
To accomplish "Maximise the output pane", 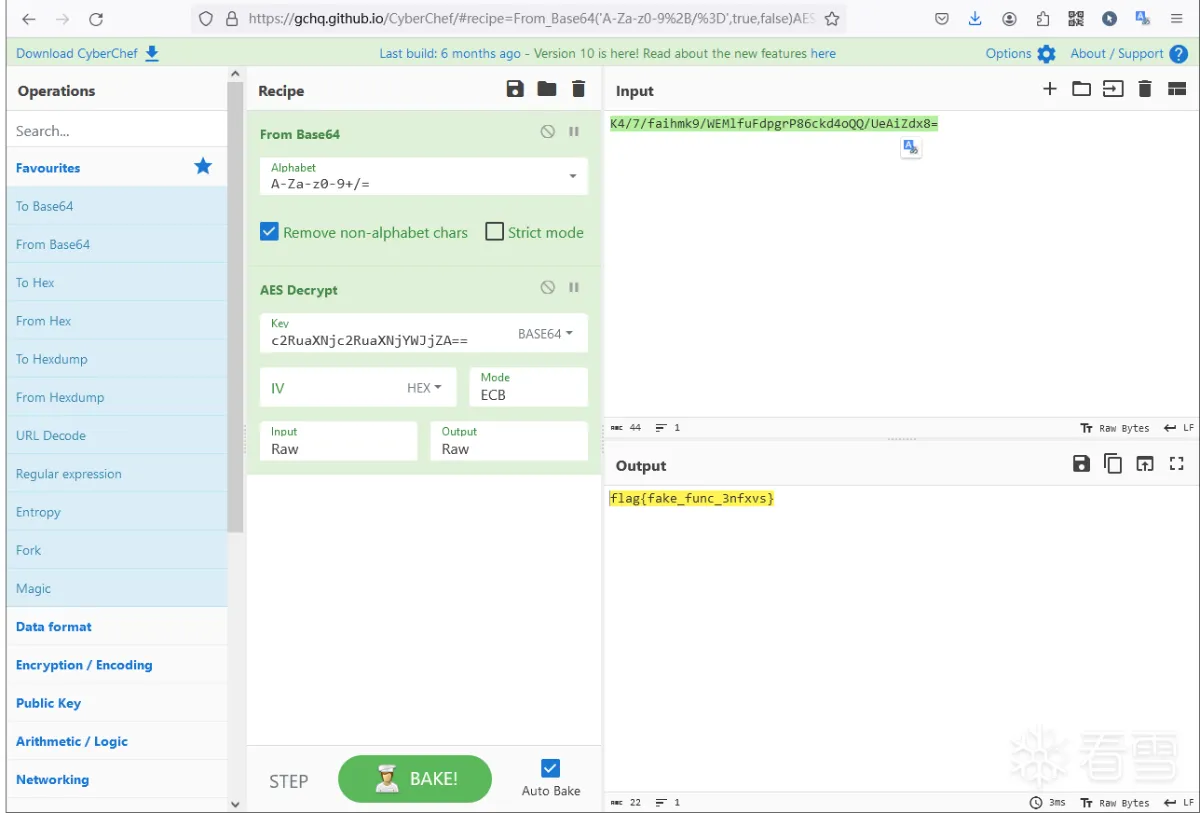I will click(1176, 464).
